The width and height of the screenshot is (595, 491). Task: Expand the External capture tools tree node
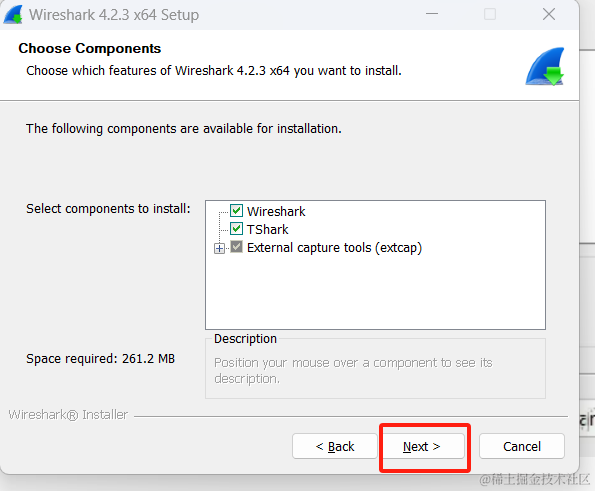click(x=219, y=249)
